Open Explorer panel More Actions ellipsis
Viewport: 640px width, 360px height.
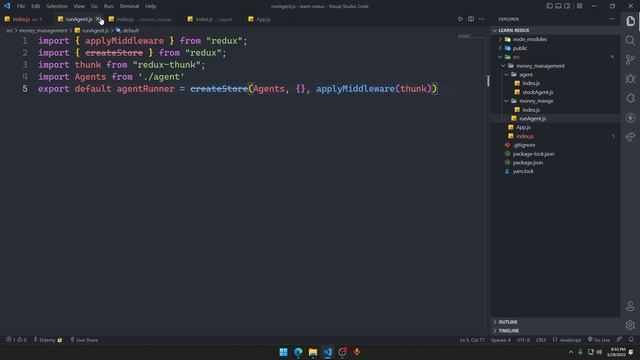(x=611, y=19)
